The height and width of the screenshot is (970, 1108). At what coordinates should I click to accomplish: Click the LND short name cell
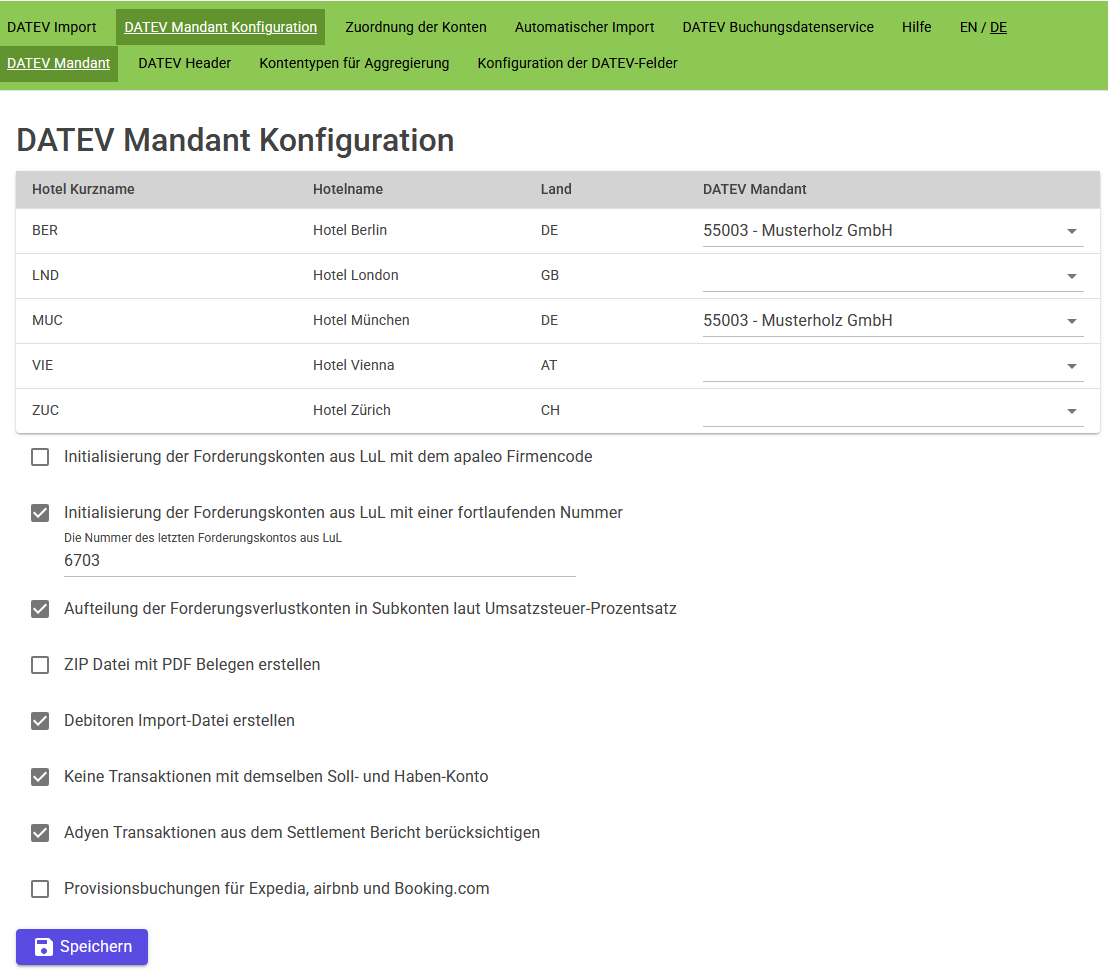(x=45, y=276)
